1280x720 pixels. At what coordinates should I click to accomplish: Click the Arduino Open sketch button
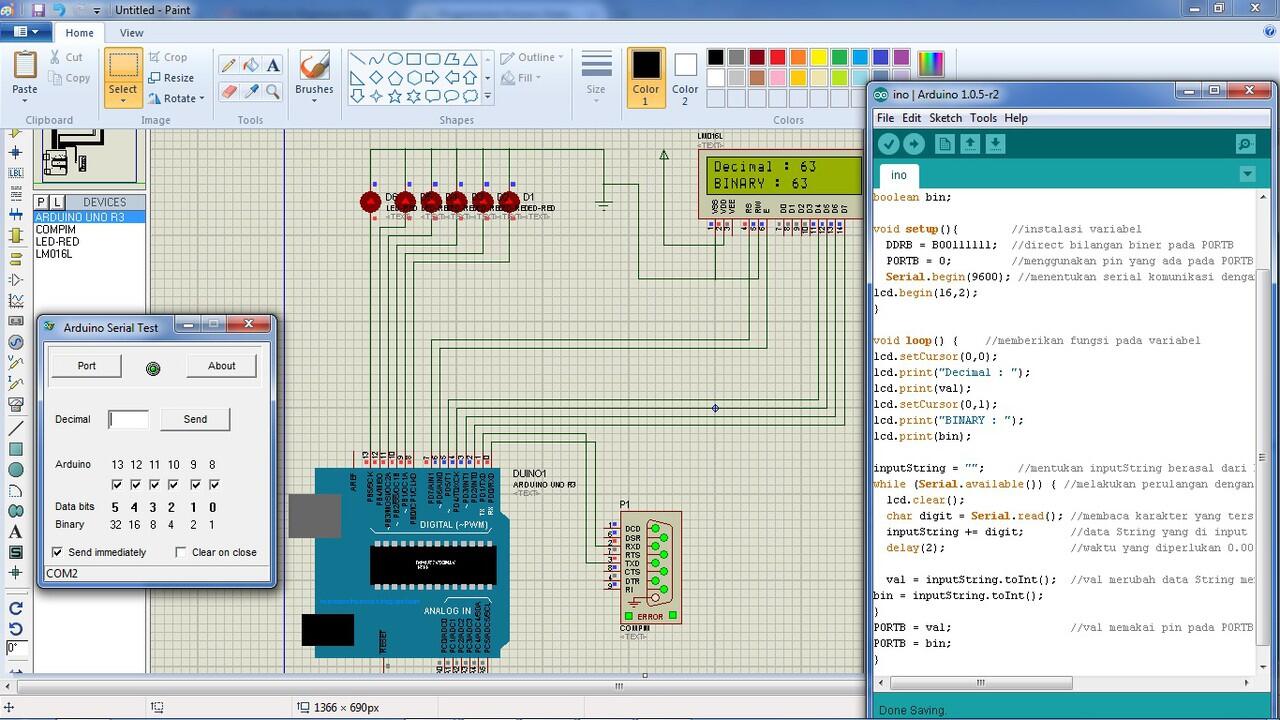(970, 145)
